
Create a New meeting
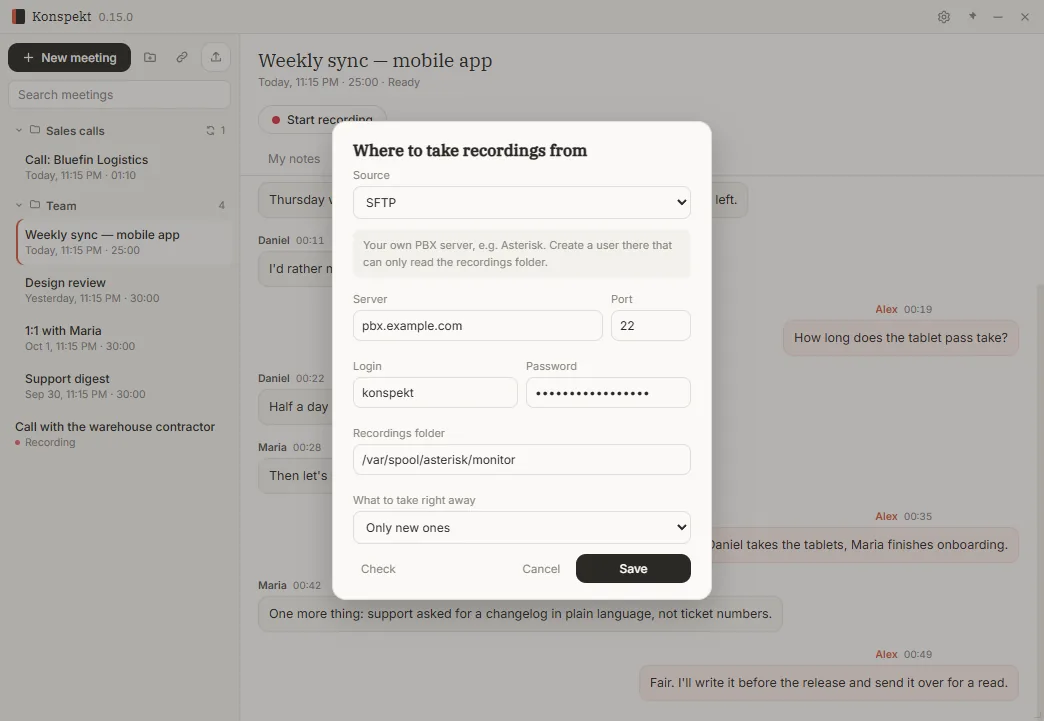(69, 58)
